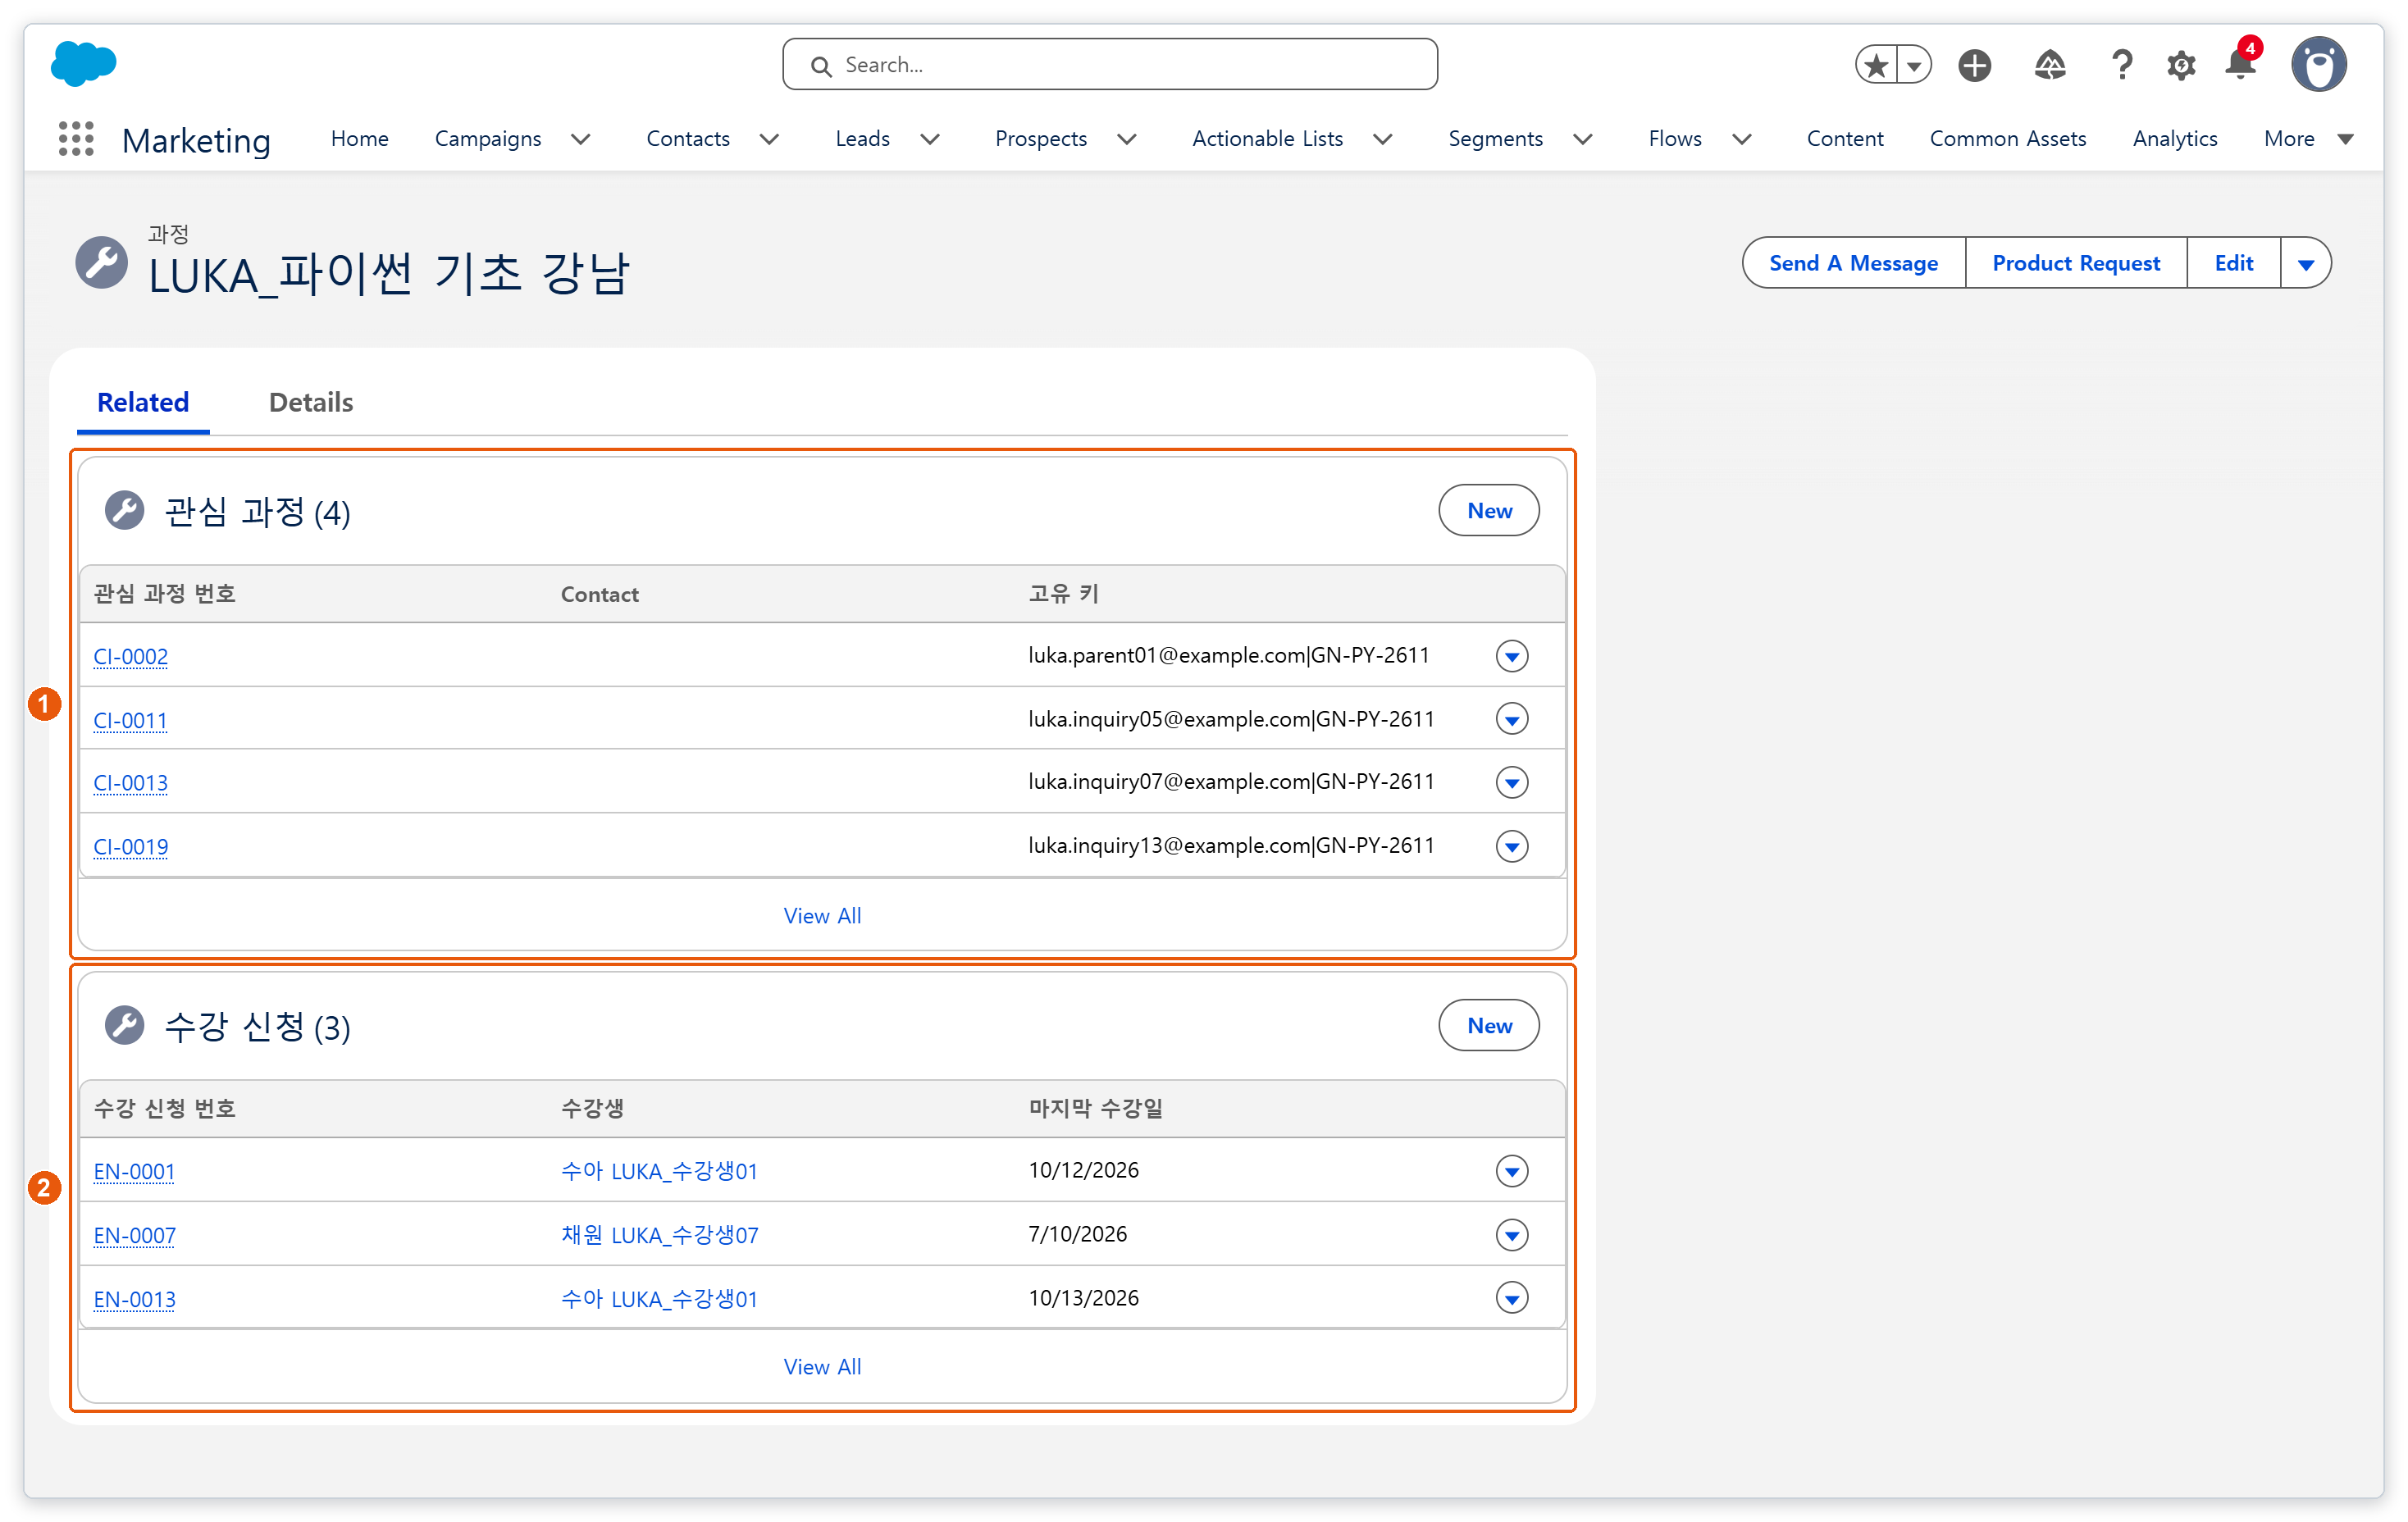Open record EN-0013
This screenshot has width=2408, height=1522.
point(134,1299)
